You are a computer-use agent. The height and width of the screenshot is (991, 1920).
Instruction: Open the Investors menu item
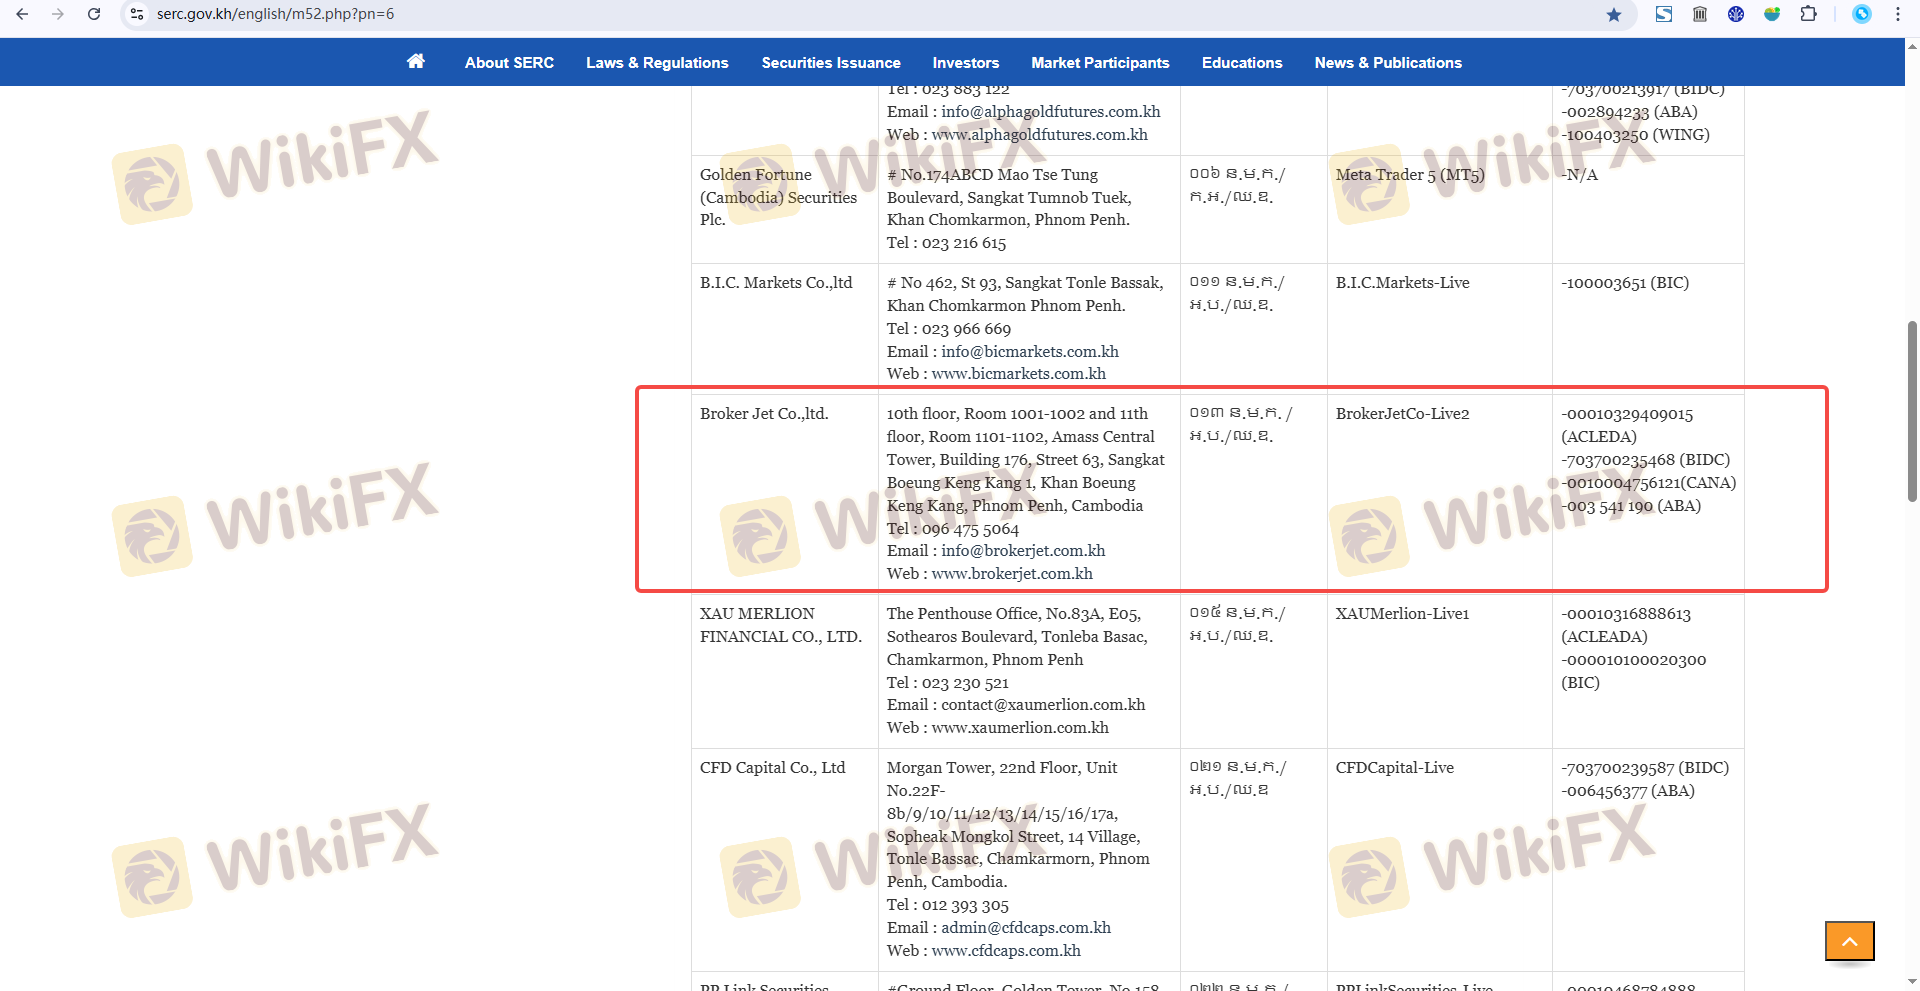pos(965,63)
